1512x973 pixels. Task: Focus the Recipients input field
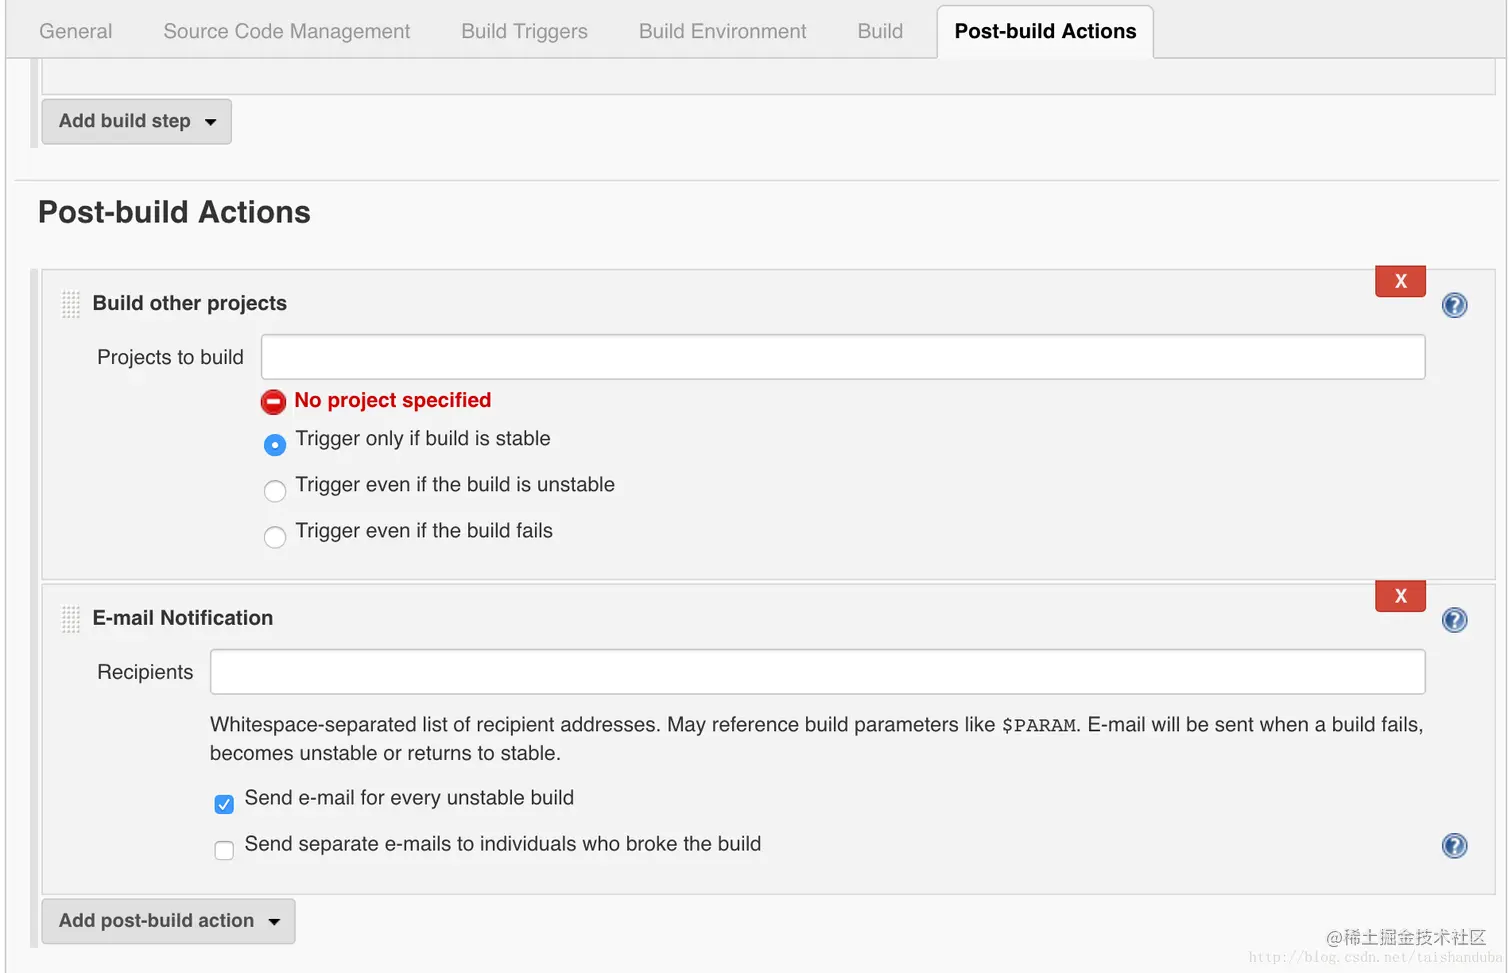[x=817, y=672]
